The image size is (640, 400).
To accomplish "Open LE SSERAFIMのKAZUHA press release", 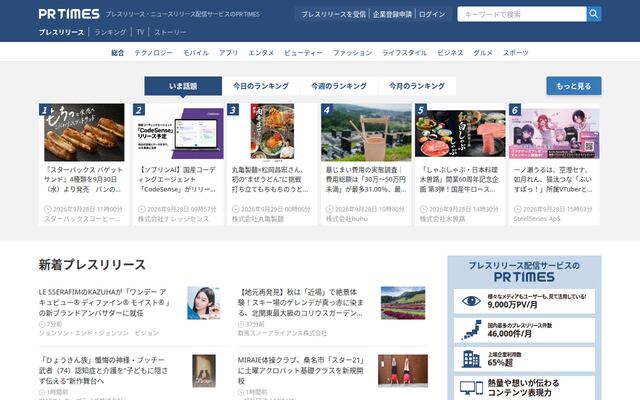I will point(105,302).
